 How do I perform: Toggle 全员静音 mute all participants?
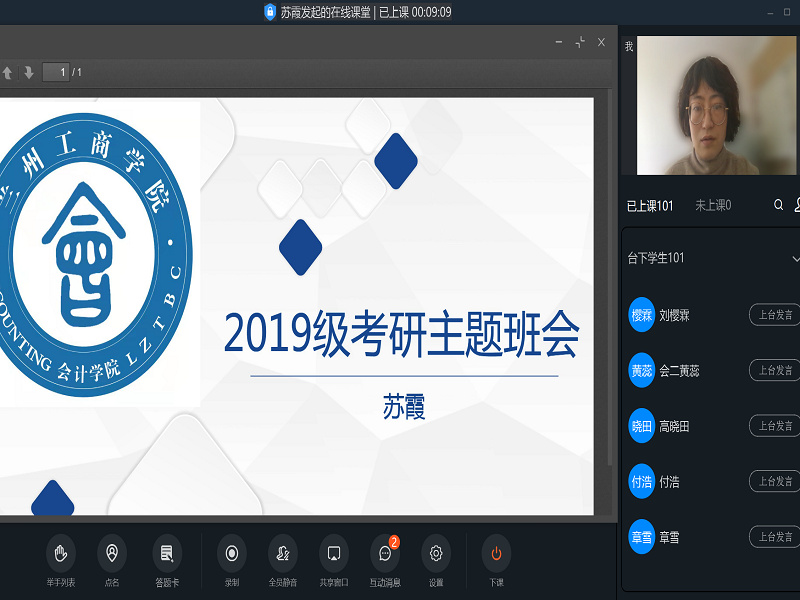click(x=283, y=553)
